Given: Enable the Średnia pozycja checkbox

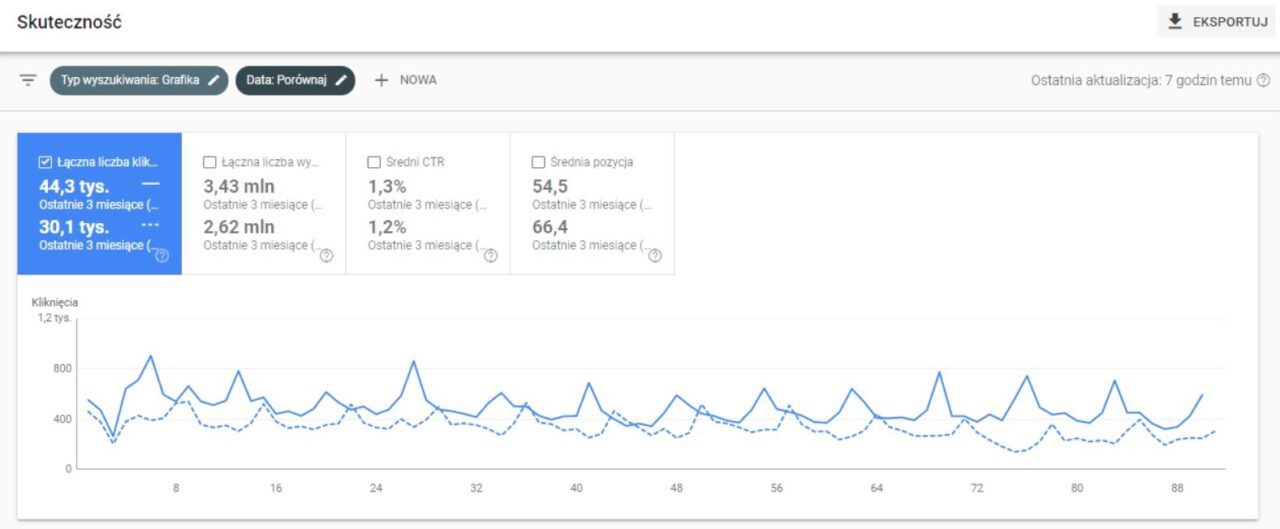Looking at the screenshot, I should click(538, 162).
